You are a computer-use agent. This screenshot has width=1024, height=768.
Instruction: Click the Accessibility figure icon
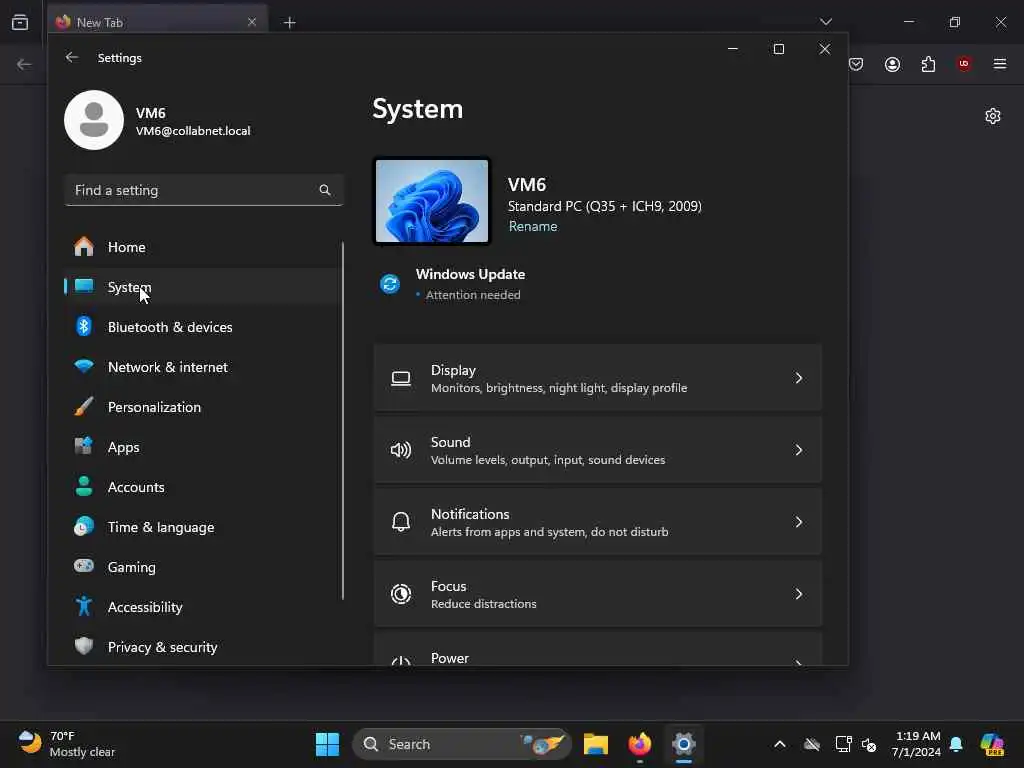tap(84, 606)
